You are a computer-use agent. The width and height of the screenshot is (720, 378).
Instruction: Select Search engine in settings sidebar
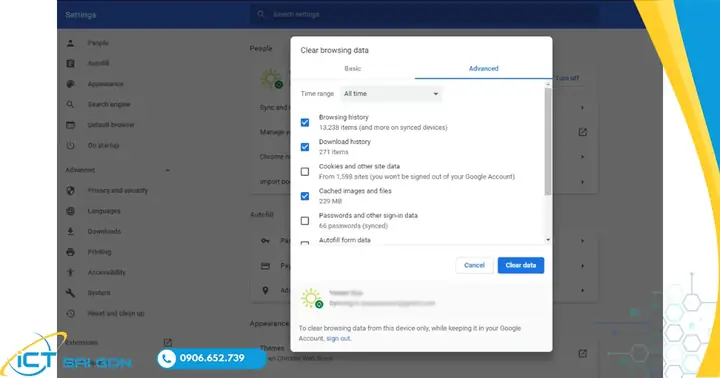coord(109,104)
